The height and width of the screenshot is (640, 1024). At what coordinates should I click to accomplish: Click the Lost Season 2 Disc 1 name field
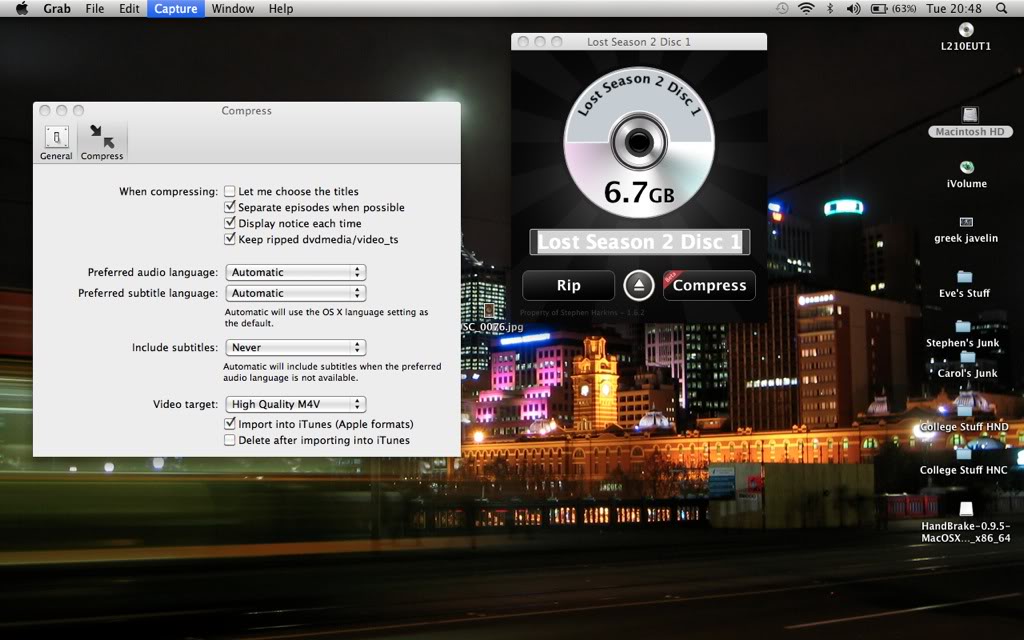pyautogui.click(x=639, y=242)
